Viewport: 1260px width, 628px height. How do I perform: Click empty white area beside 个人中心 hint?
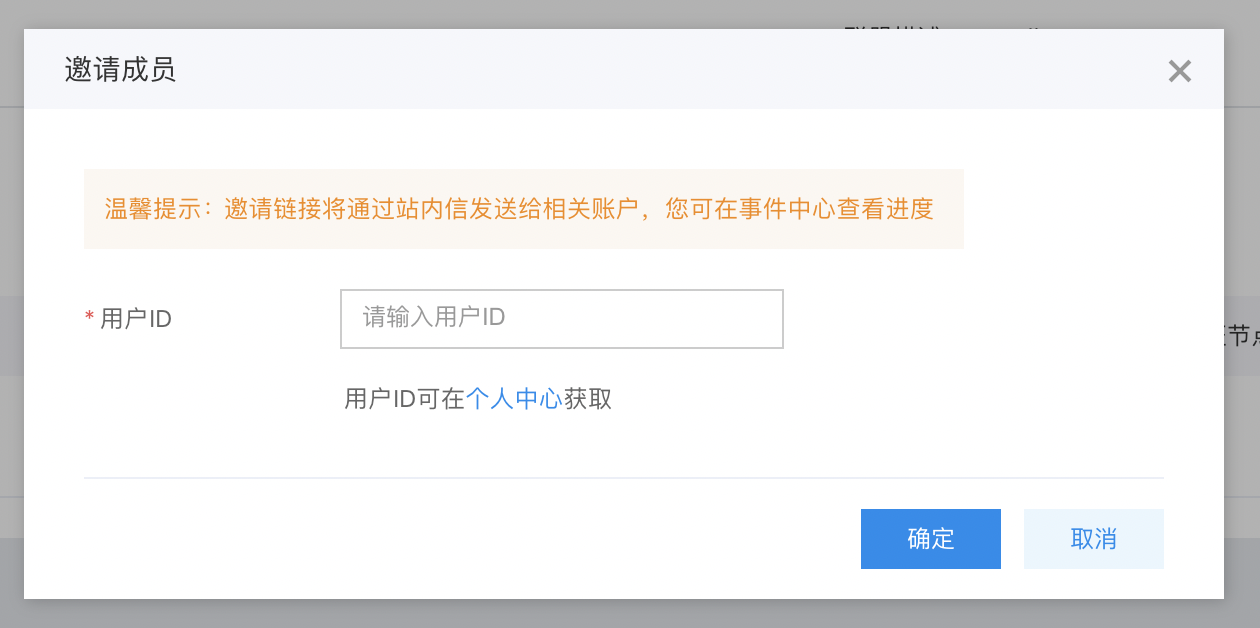(x=880, y=399)
